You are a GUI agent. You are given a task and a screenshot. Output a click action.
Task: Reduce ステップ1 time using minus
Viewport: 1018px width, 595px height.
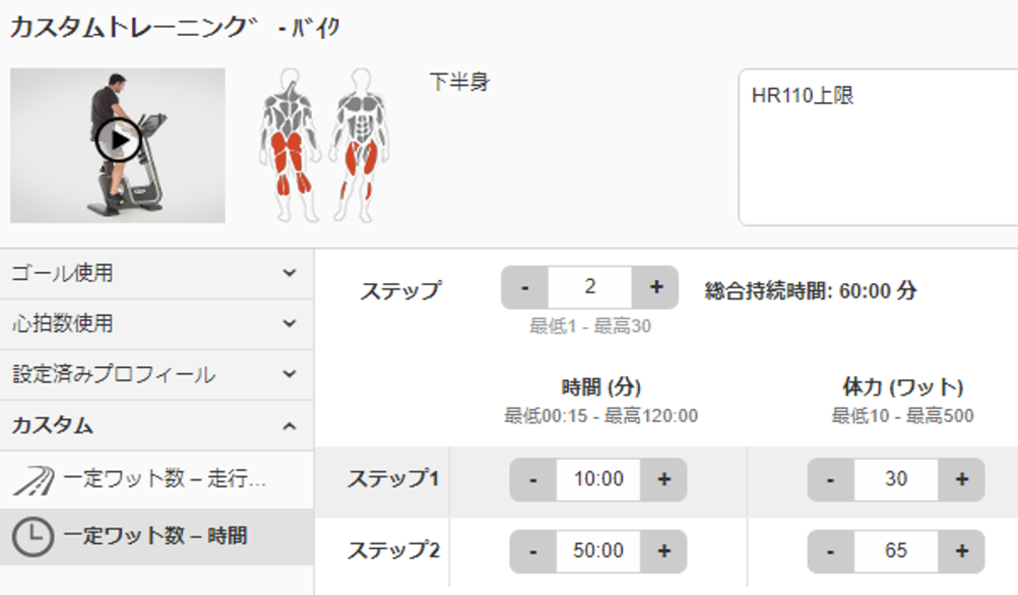coord(533,479)
